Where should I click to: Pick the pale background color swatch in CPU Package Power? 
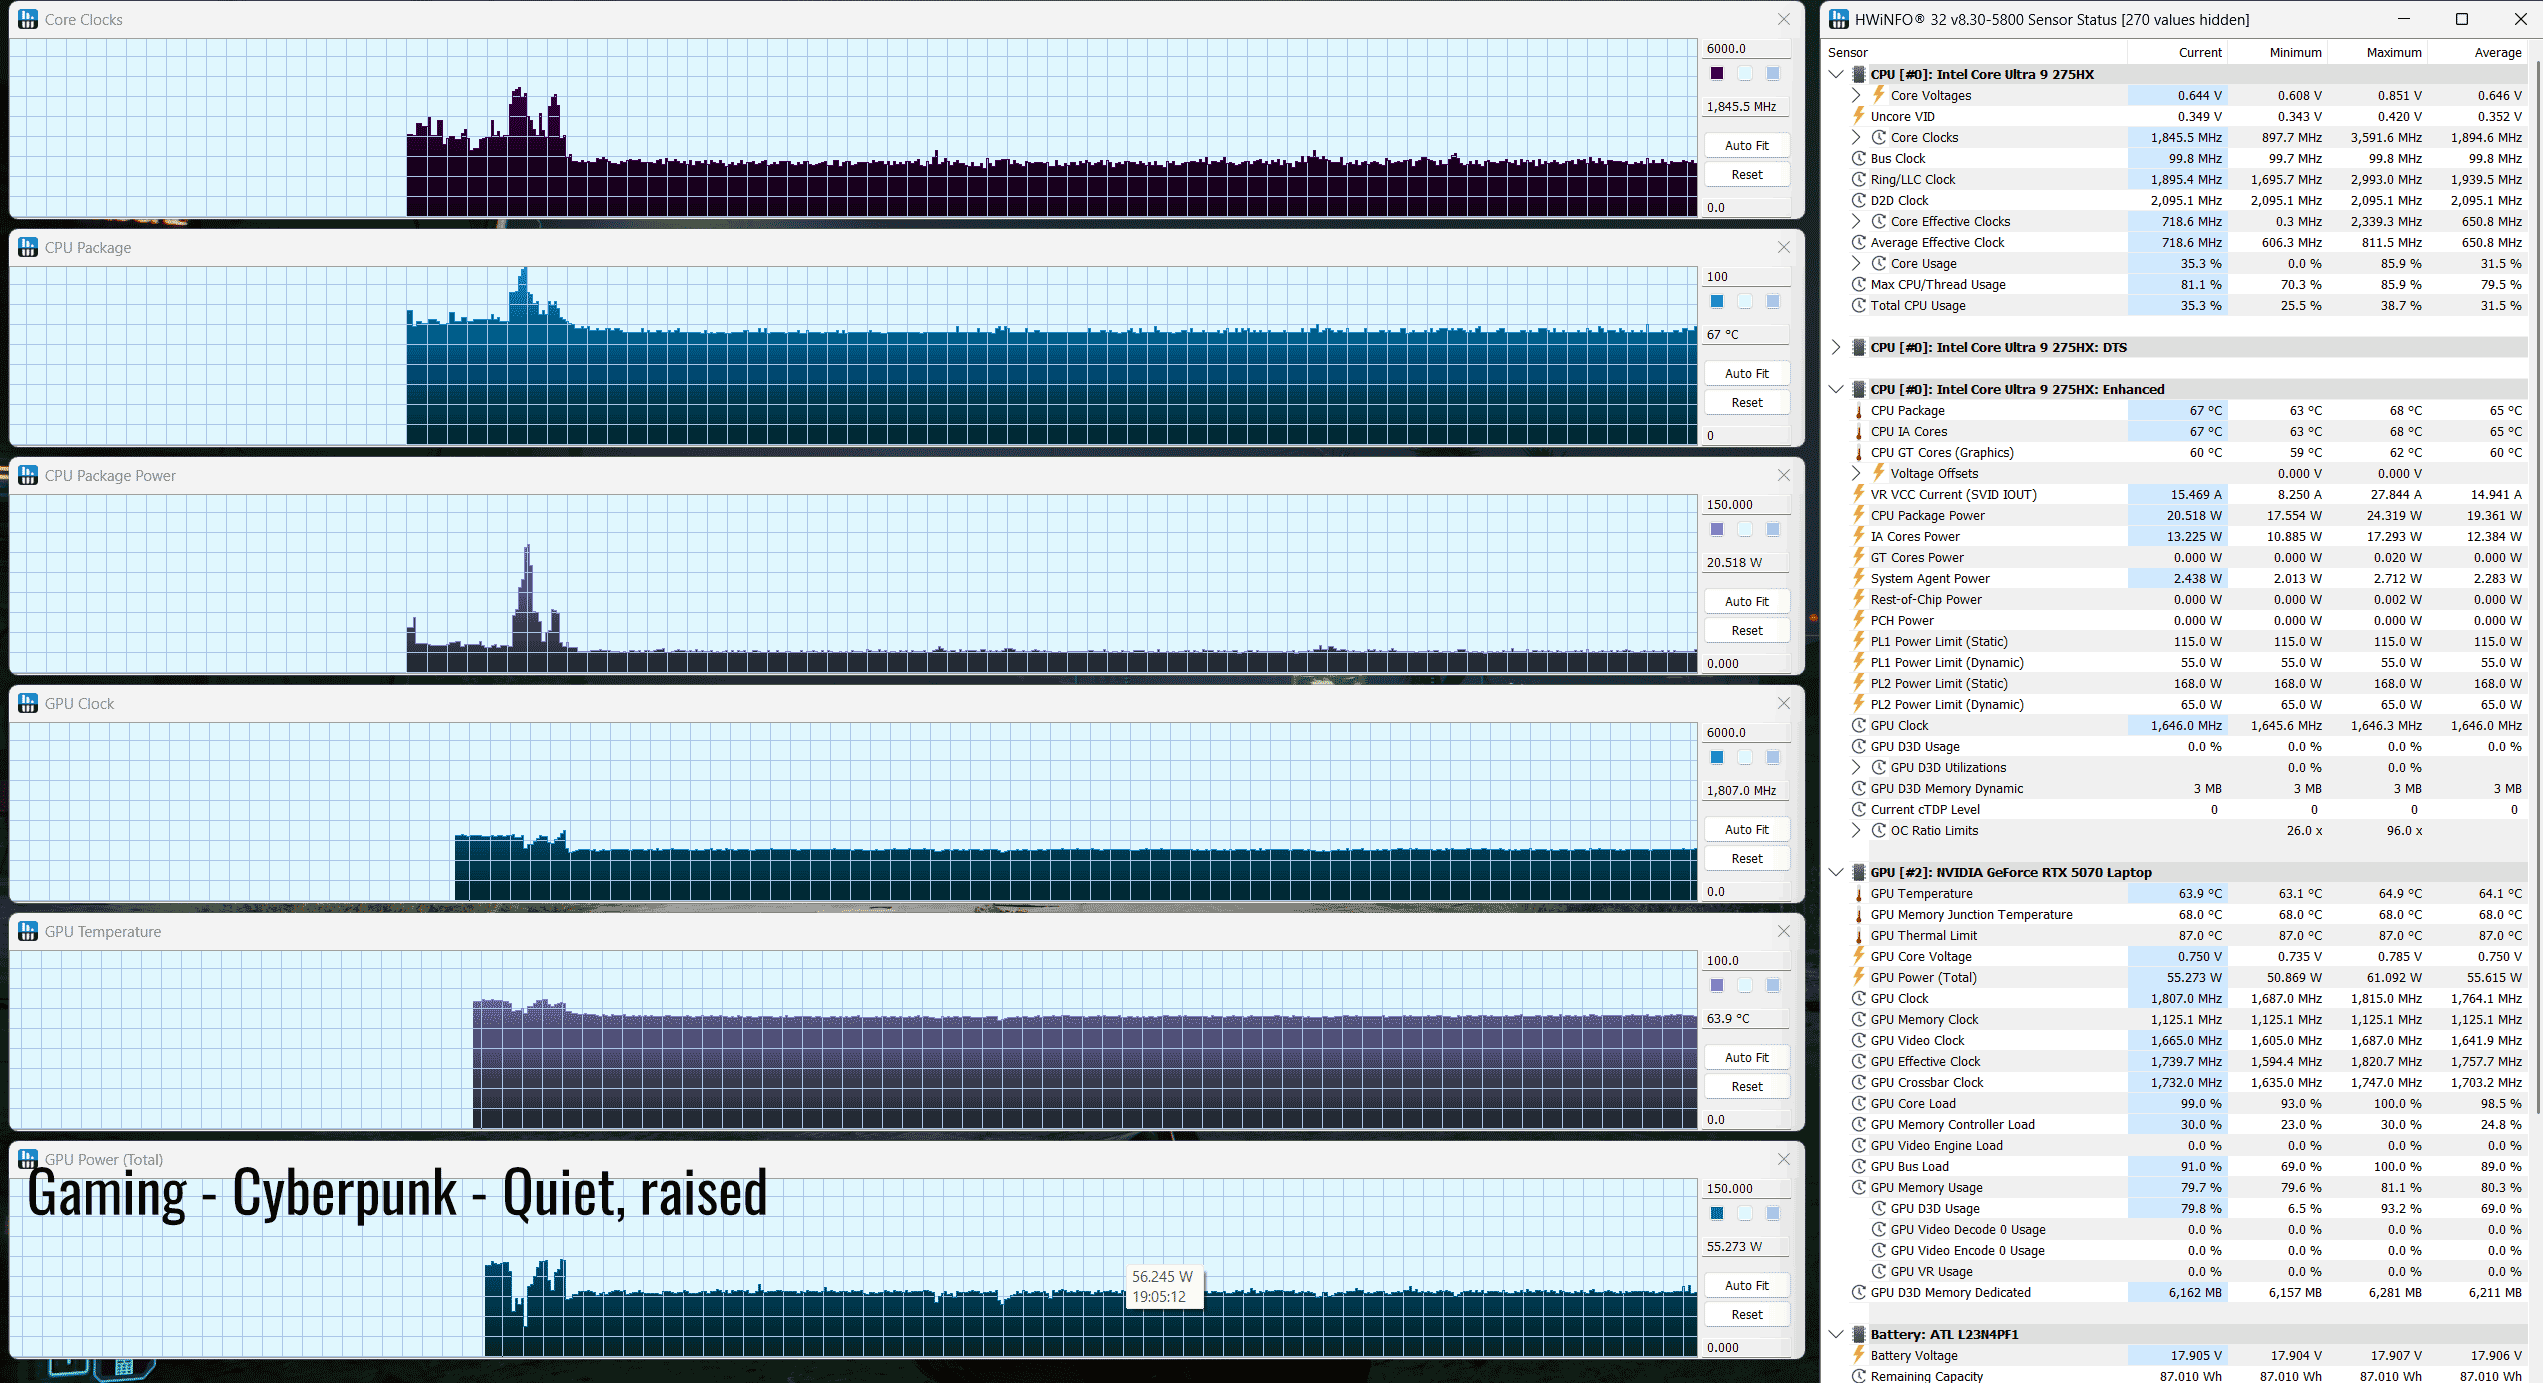pyautogui.click(x=1745, y=529)
